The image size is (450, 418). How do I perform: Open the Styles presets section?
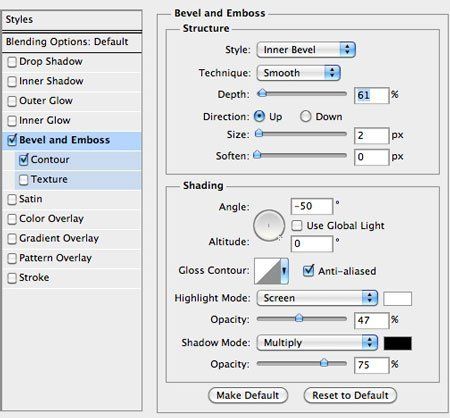tap(72, 20)
